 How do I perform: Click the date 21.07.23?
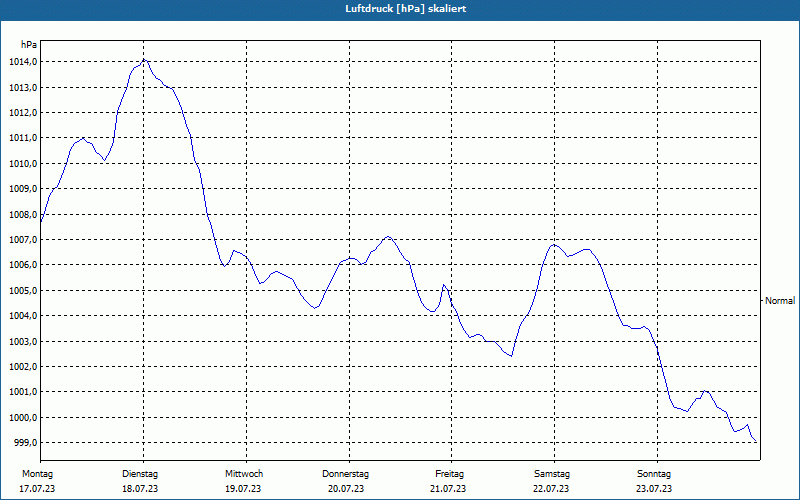click(x=448, y=489)
